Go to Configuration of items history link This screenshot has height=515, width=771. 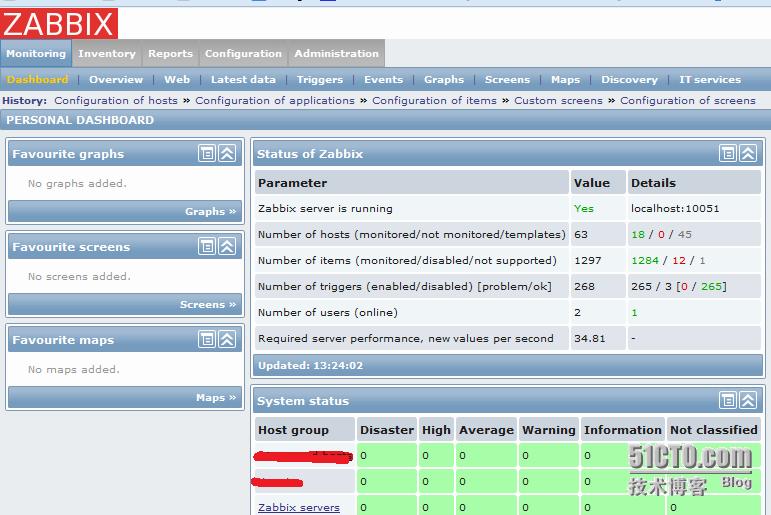434,100
